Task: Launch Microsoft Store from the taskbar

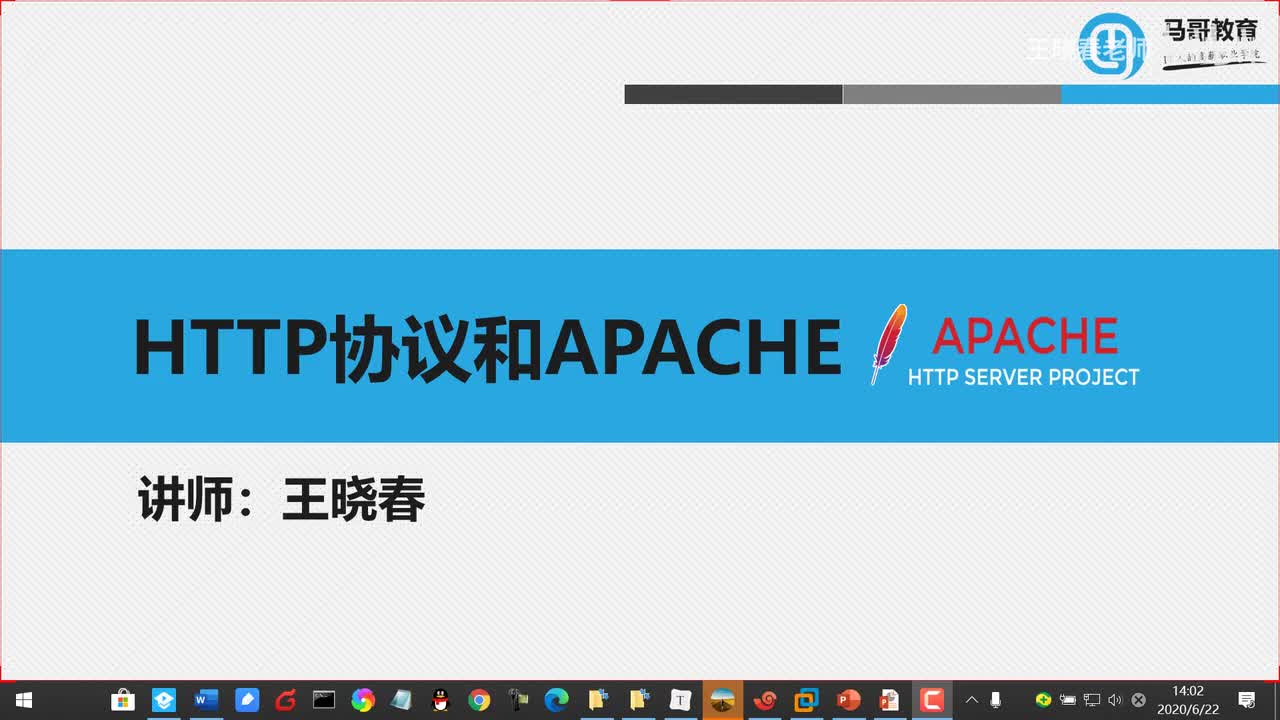Action: [x=122, y=700]
